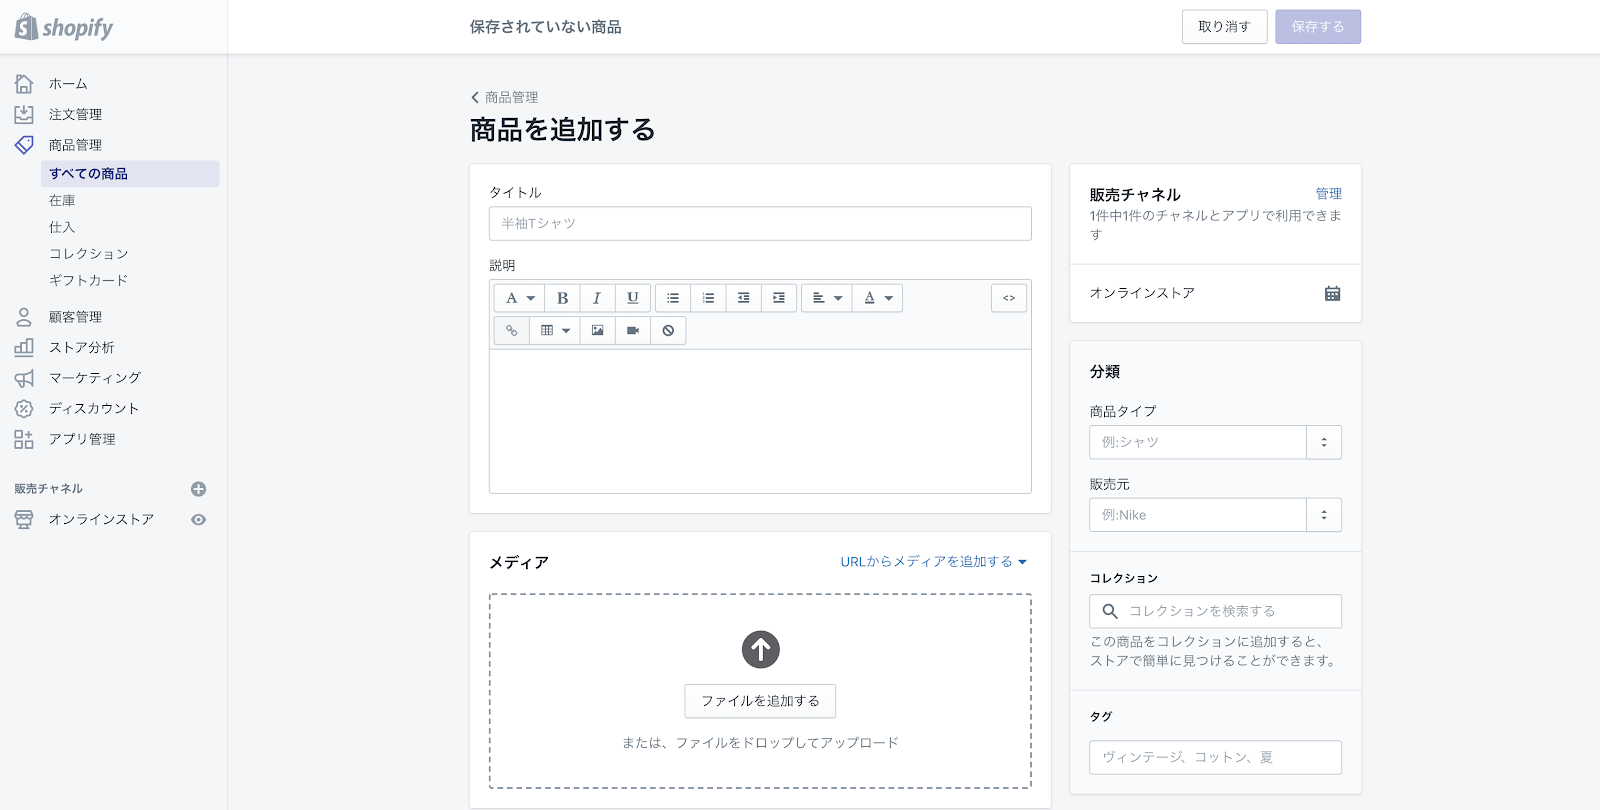Click the insert link icon

[x=511, y=330]
